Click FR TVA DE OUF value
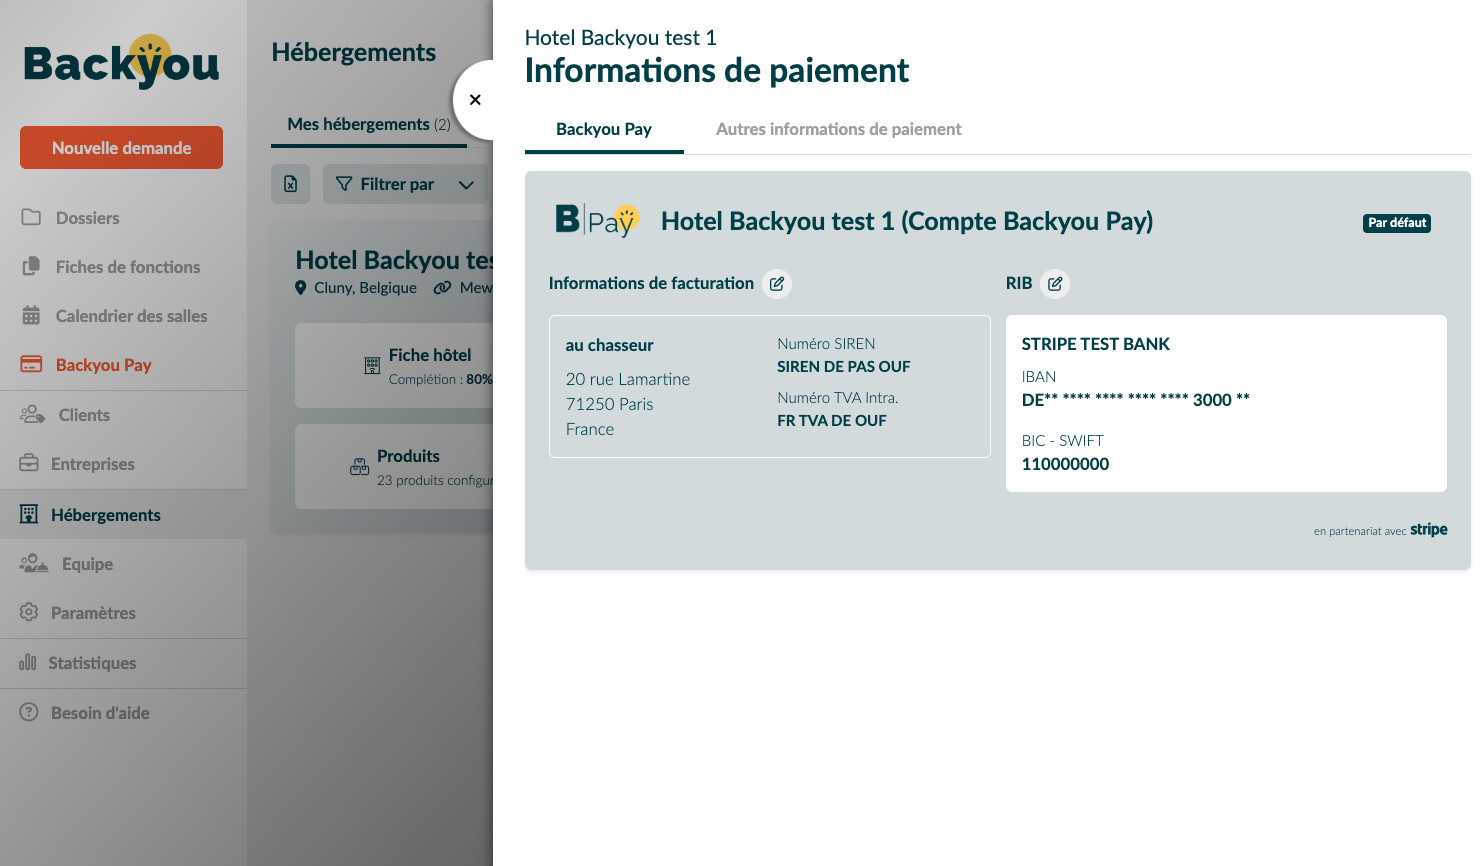 click(832, 421)
